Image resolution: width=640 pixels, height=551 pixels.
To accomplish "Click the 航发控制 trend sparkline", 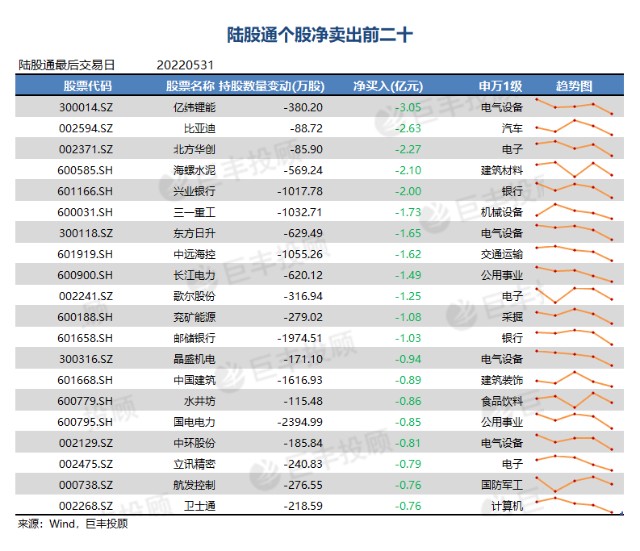I will (574, 484).
